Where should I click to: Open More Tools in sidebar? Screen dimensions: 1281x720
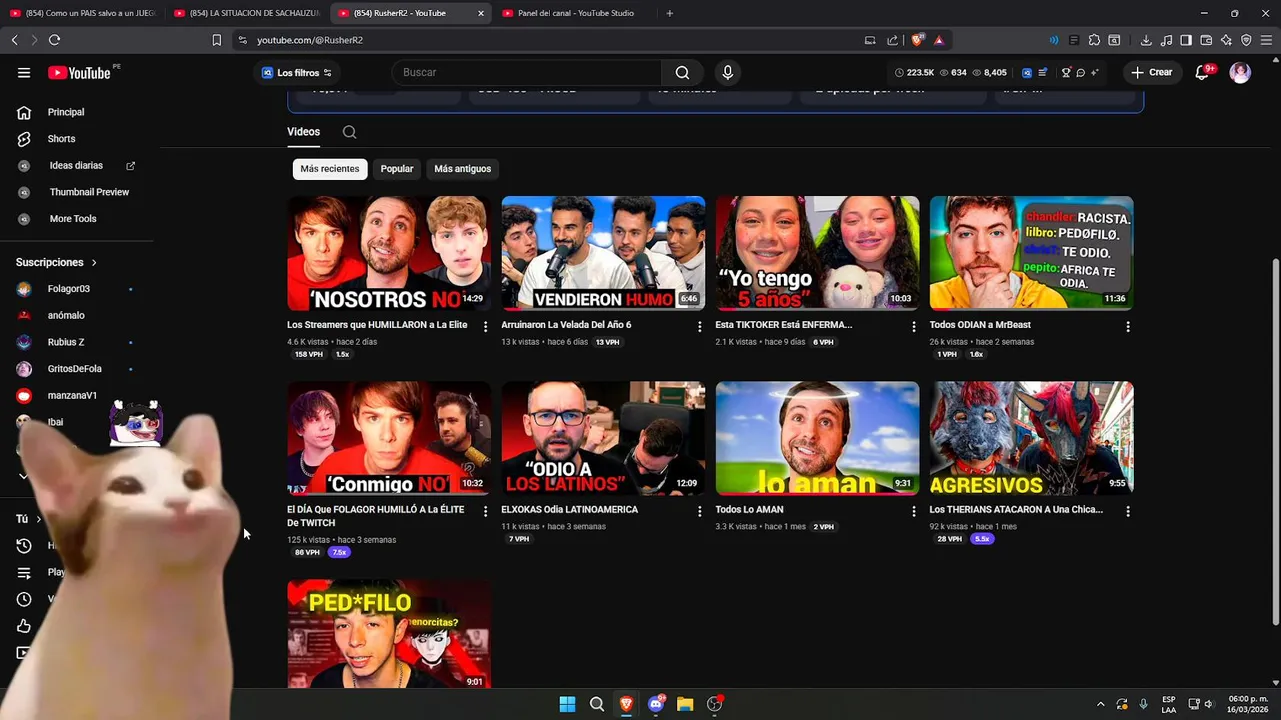(77, 219)
